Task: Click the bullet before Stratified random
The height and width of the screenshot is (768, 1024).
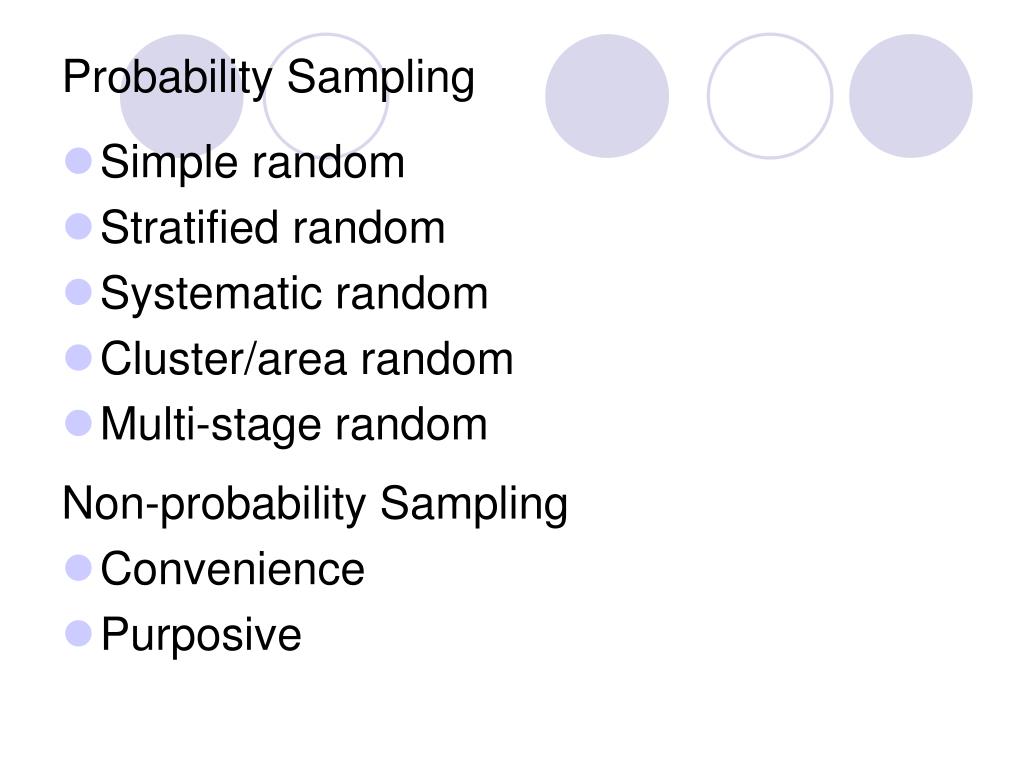Action: 78,227
